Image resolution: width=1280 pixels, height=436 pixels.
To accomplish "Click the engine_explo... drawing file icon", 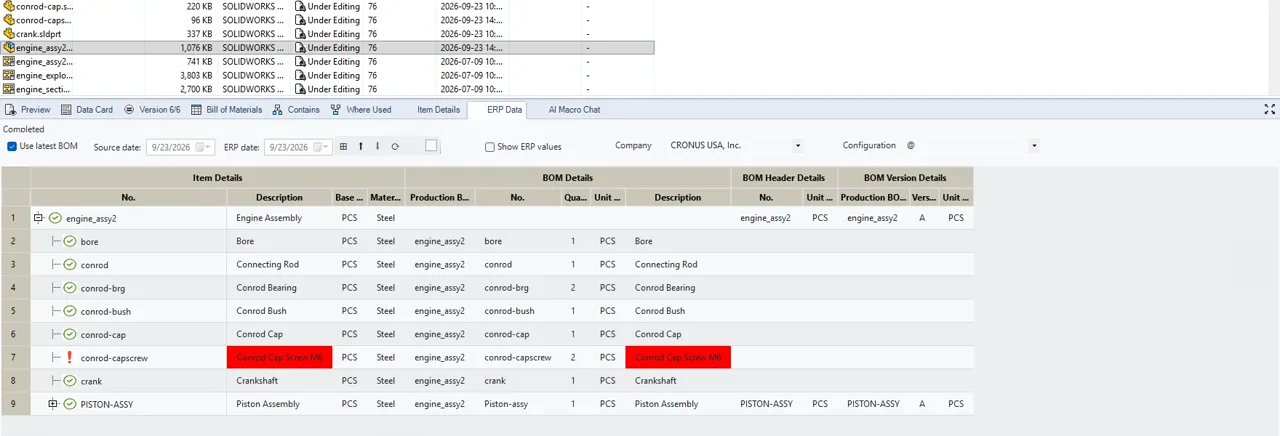I will pyautogui.click(x=9, y=75).
